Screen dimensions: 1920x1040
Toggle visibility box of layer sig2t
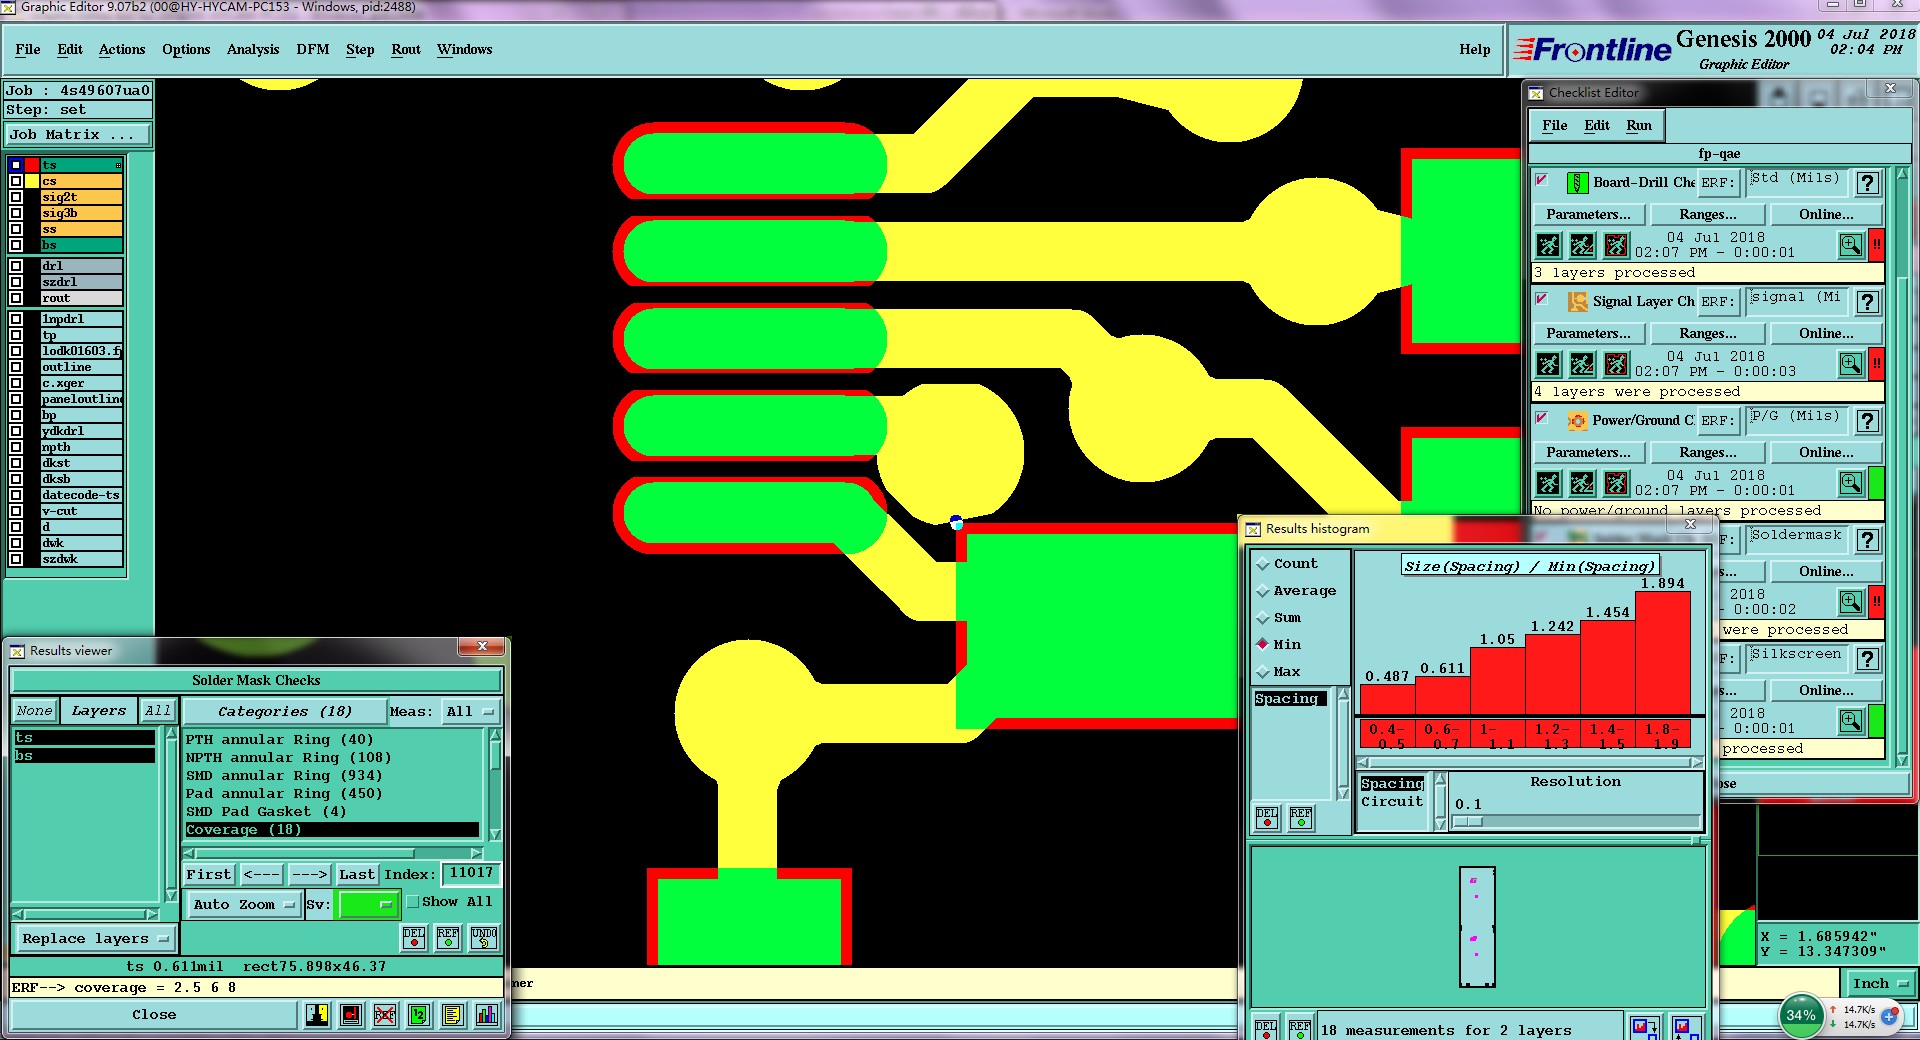click(16, 197)
